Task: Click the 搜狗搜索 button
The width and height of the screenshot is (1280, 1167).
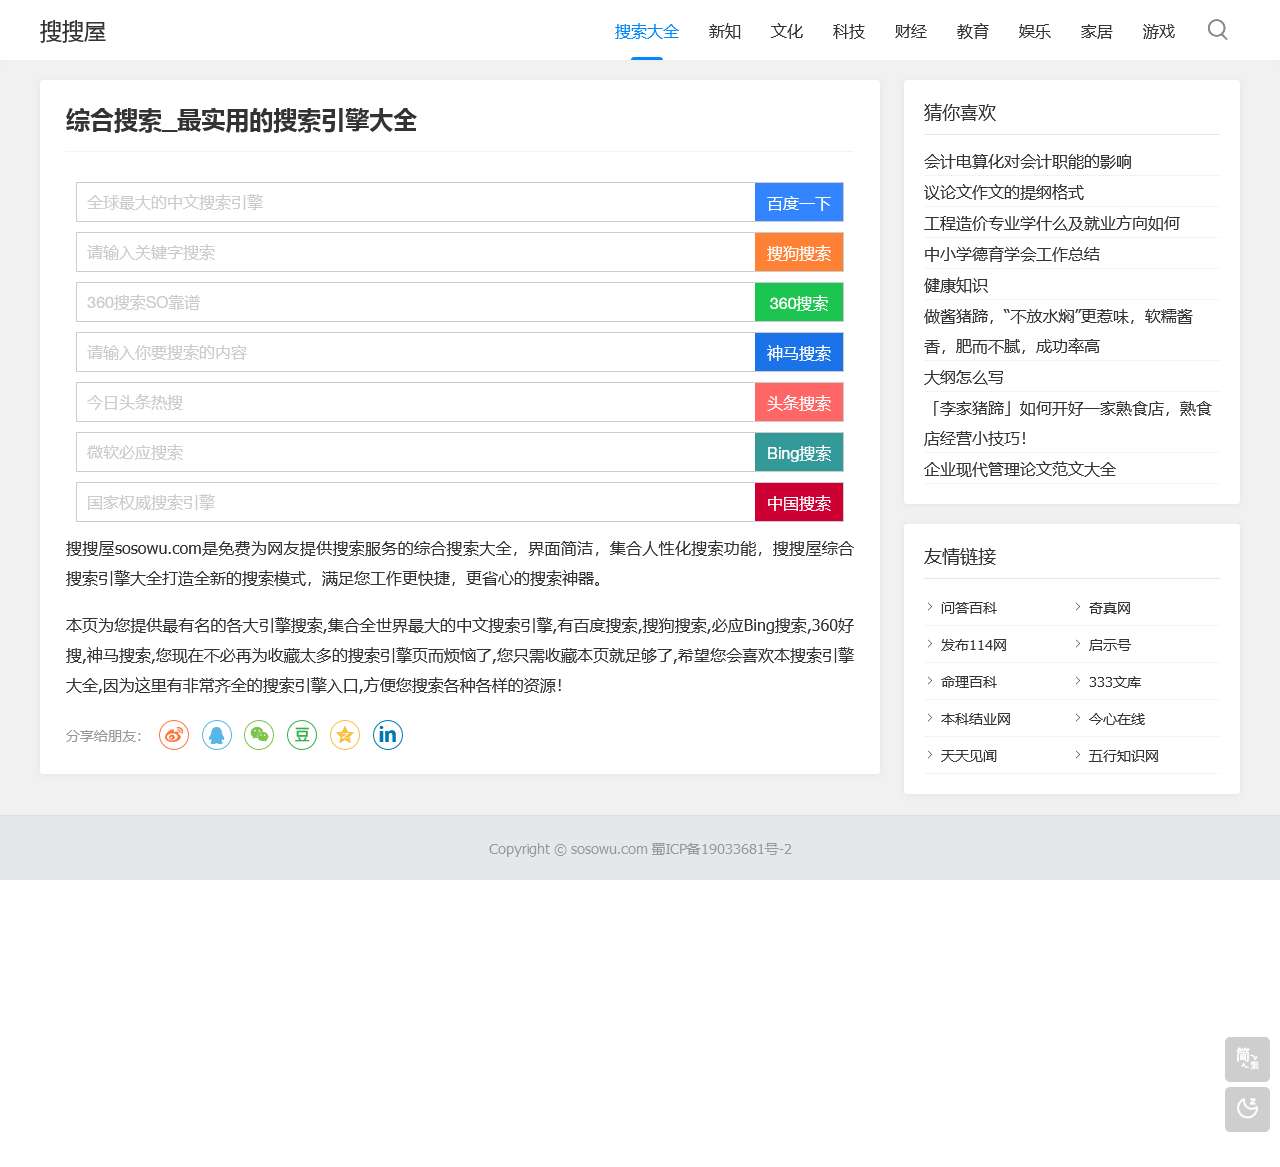Action: pyautogui.click(x=799, y=252)
